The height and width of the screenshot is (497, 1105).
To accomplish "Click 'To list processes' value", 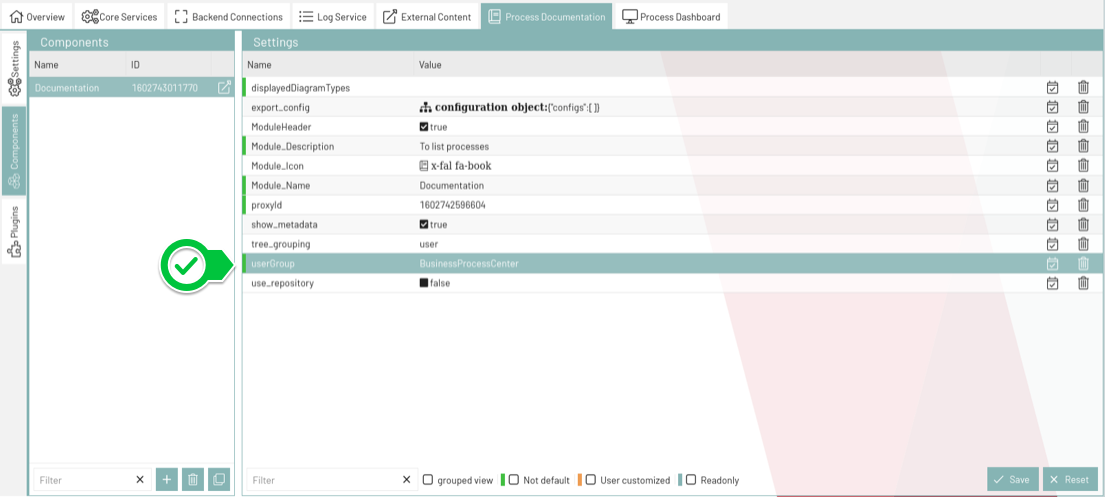I will point(454,147).
